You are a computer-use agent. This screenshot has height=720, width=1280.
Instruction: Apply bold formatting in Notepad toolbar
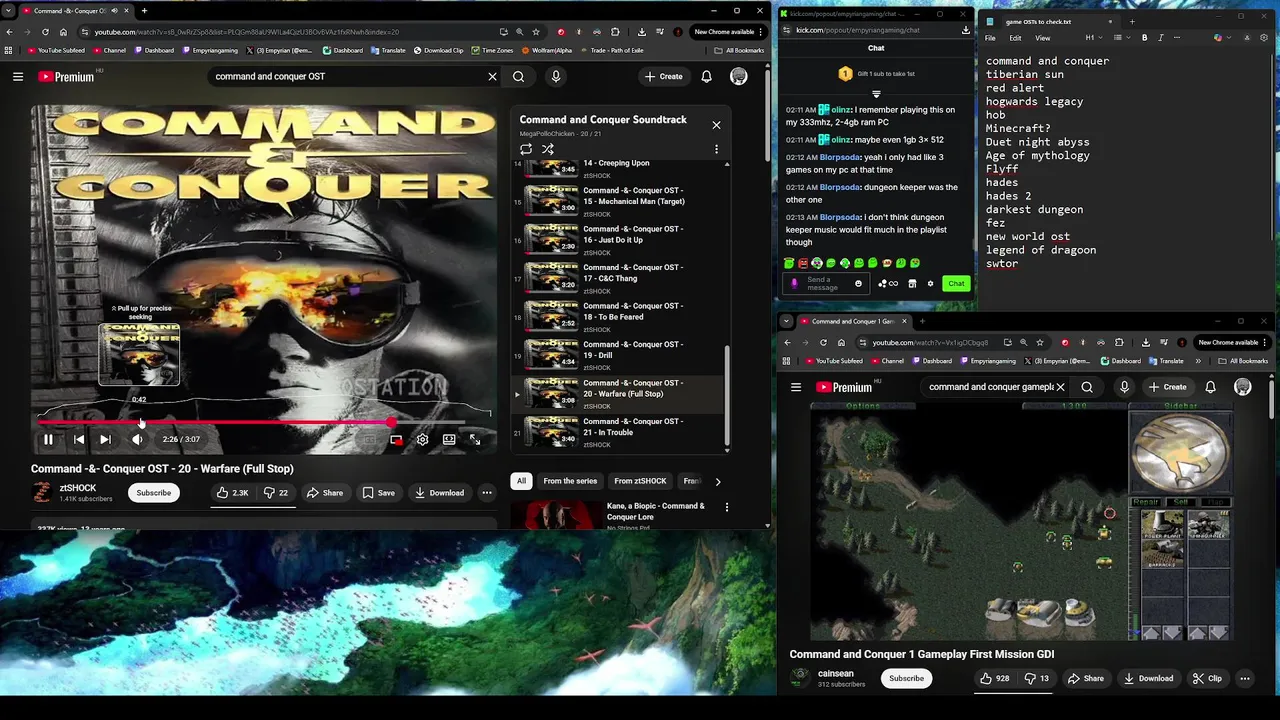point(1145,38)
